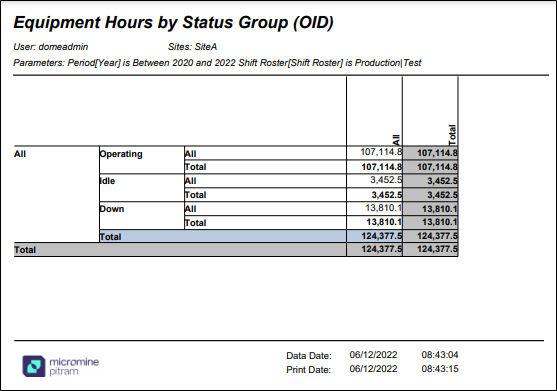Click grand Total row's value under Total column
Viewport: 557px width, 391px height.
point(437,249)
